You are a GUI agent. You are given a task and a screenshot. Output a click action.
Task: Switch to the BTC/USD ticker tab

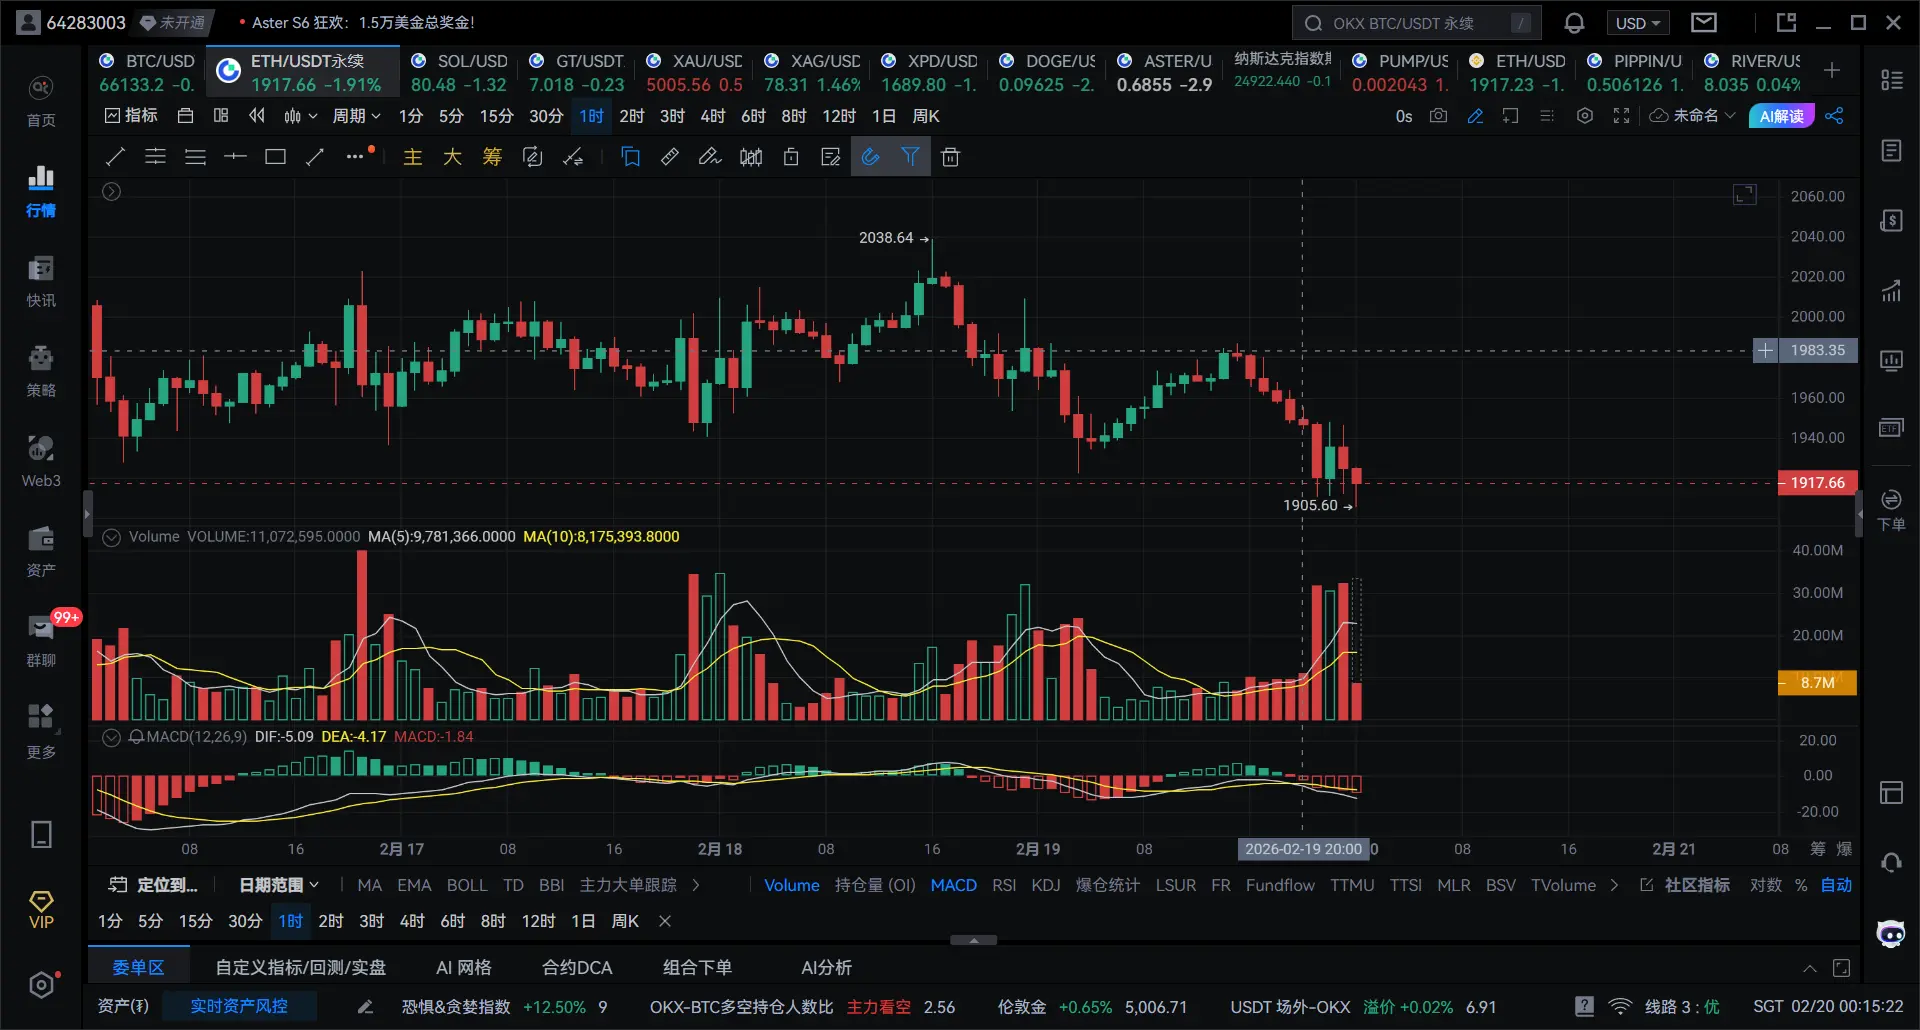(147, 73)
